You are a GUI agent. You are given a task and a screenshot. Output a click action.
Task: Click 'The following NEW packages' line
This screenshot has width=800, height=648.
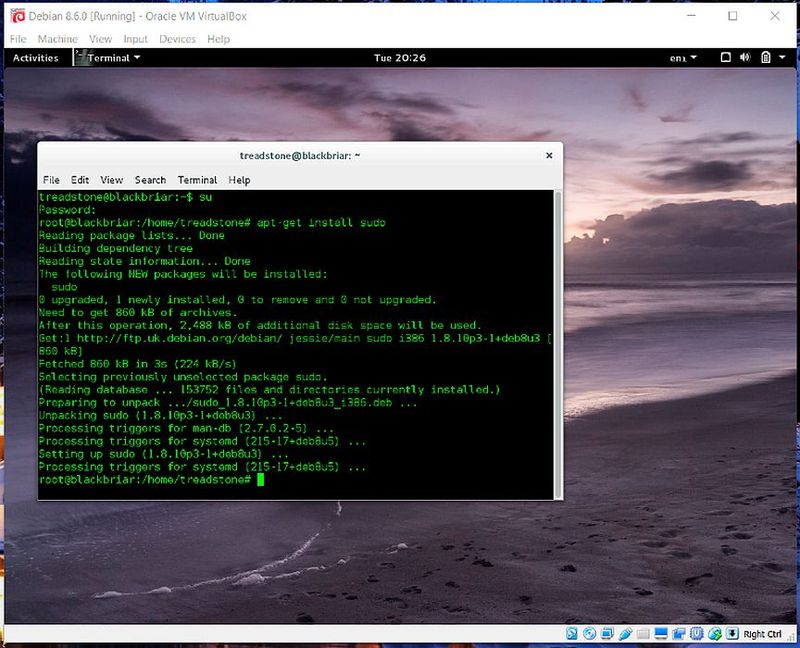183,274
